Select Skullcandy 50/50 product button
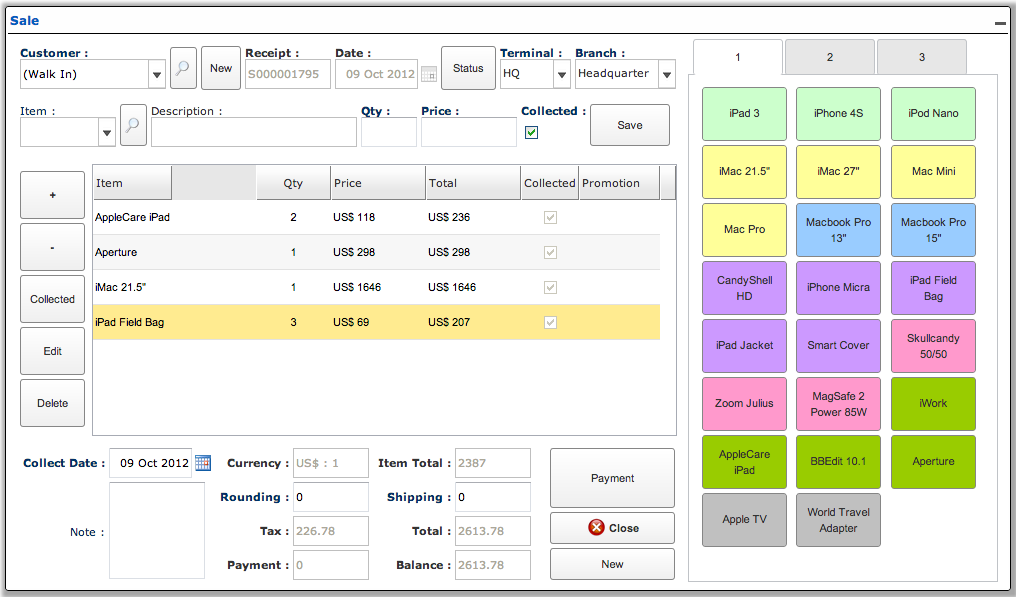Screen dimensions: 1016x597 click(x=933, y=345)
